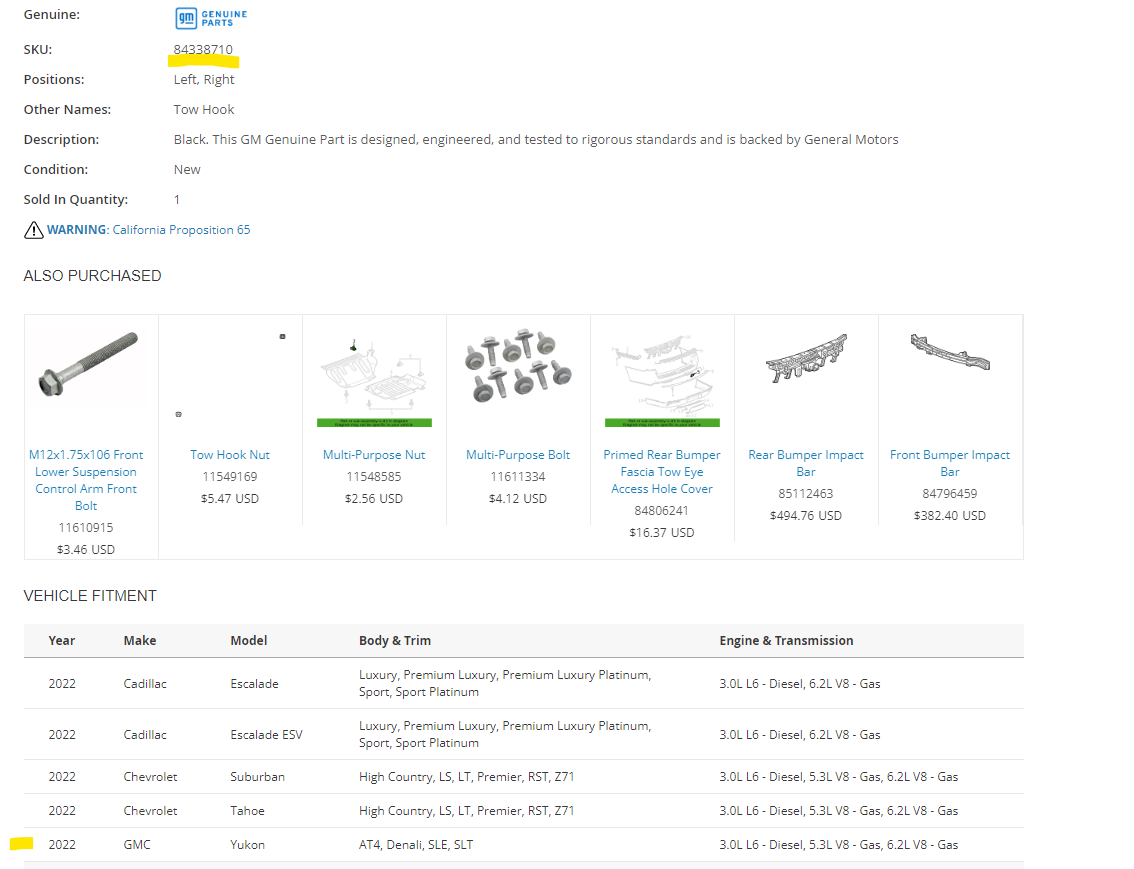
Task: Click the $5.47 USD price
Action: [x=230, y=499]
